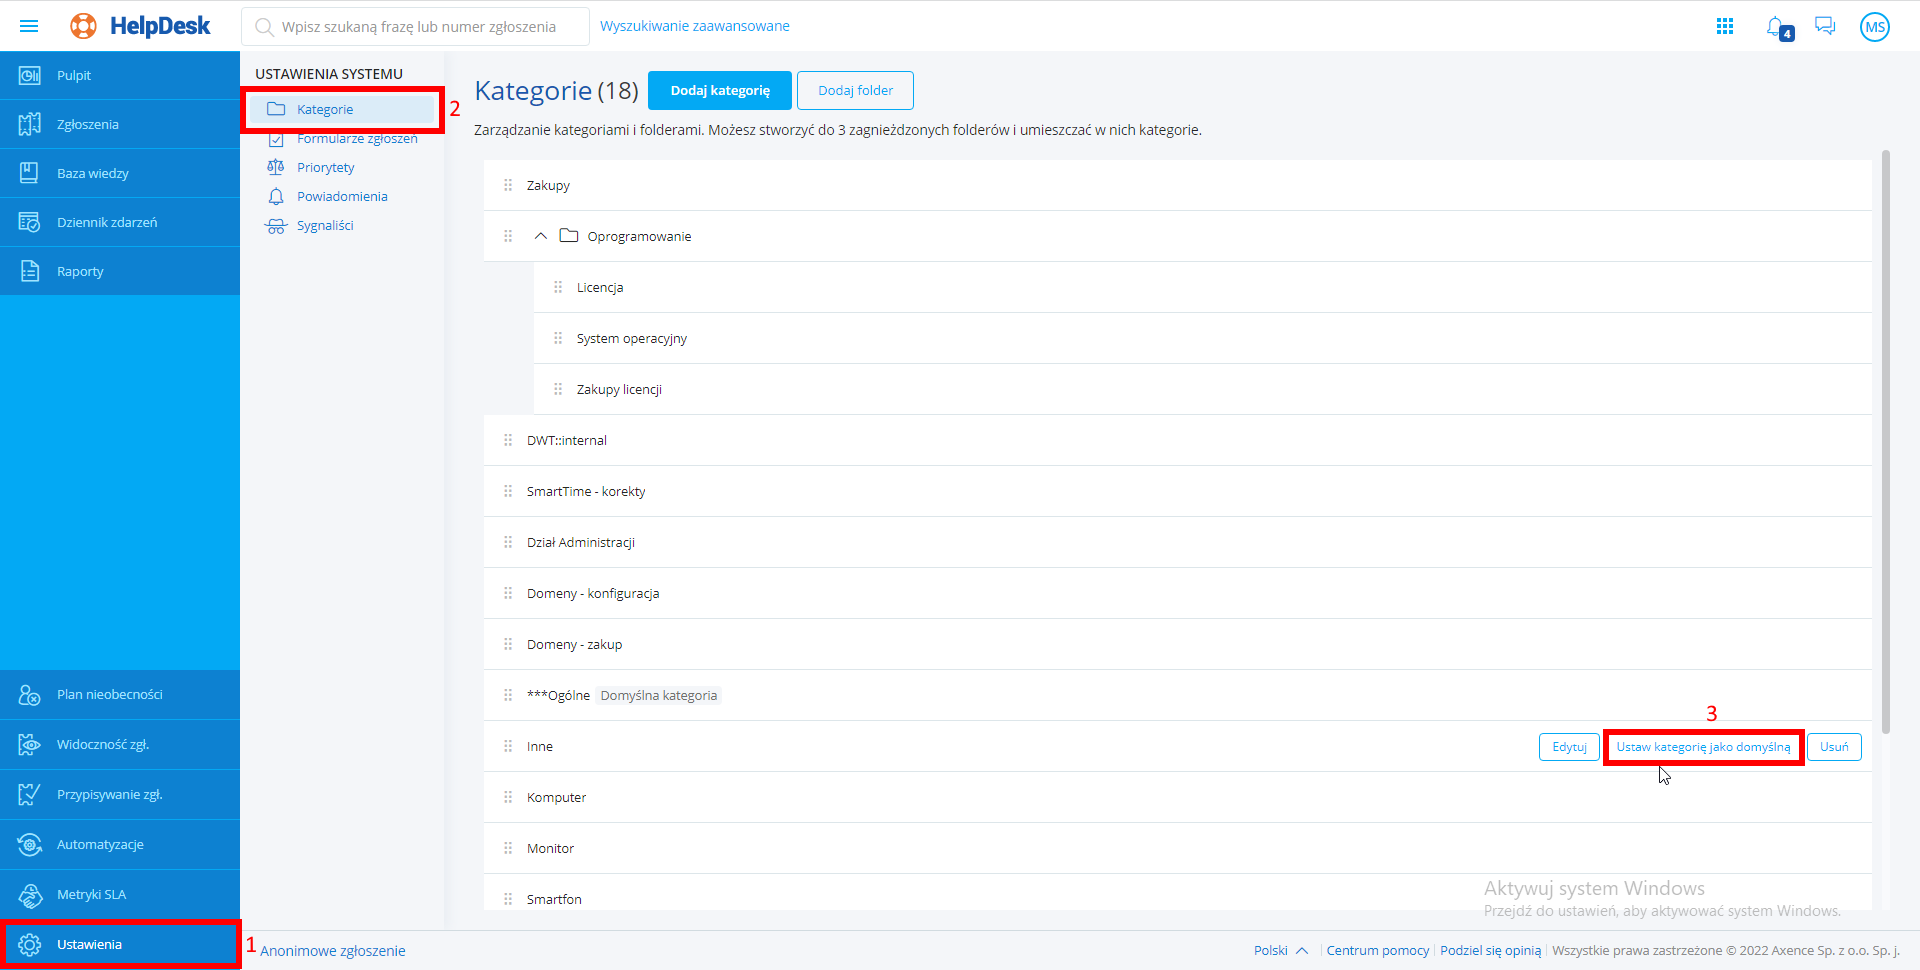
Task: Click the Plan nieobecności icon
Action: pyautogui.click(x=30, y=694)
